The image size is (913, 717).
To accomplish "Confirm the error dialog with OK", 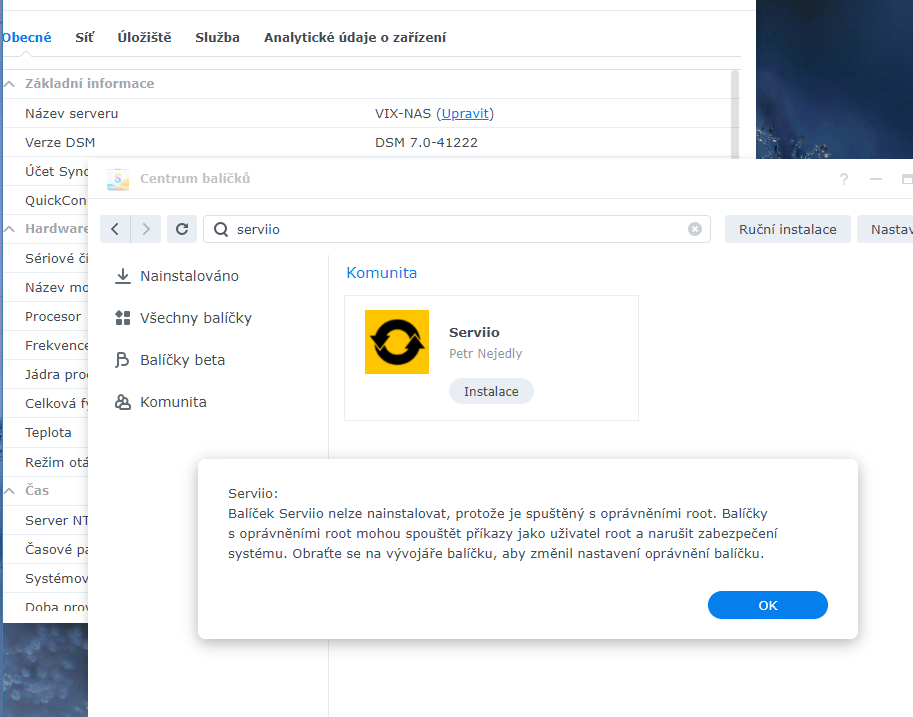I will tap(767, 605).
